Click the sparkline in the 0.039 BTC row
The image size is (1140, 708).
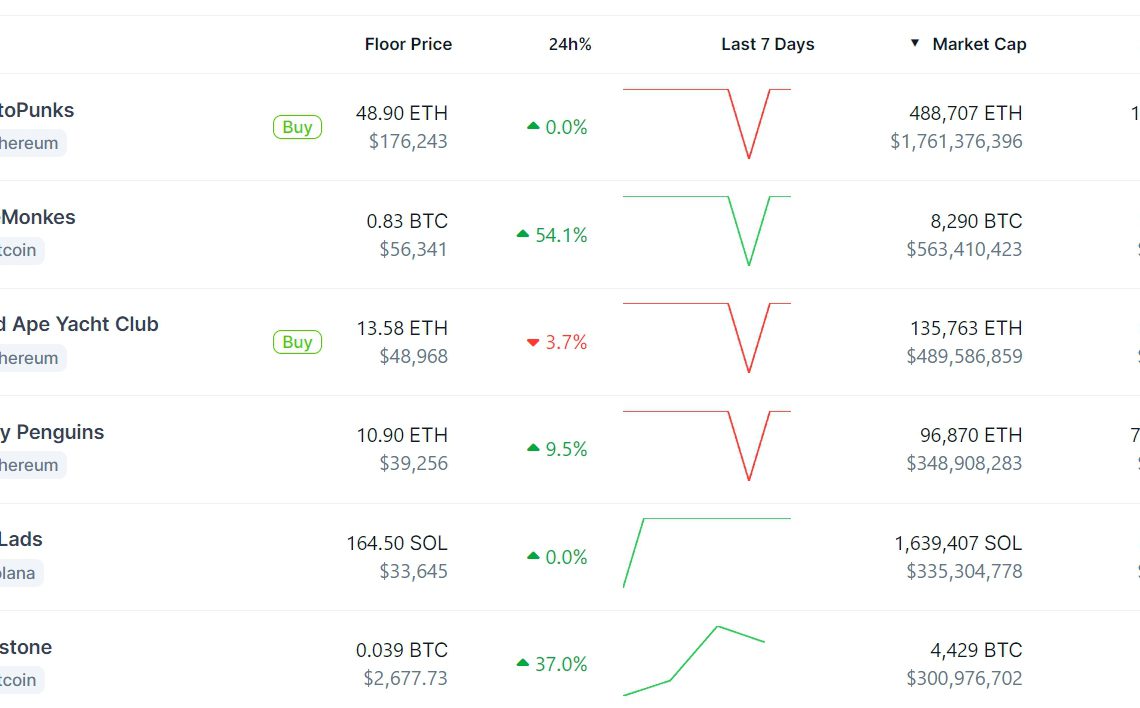point(694,660)
